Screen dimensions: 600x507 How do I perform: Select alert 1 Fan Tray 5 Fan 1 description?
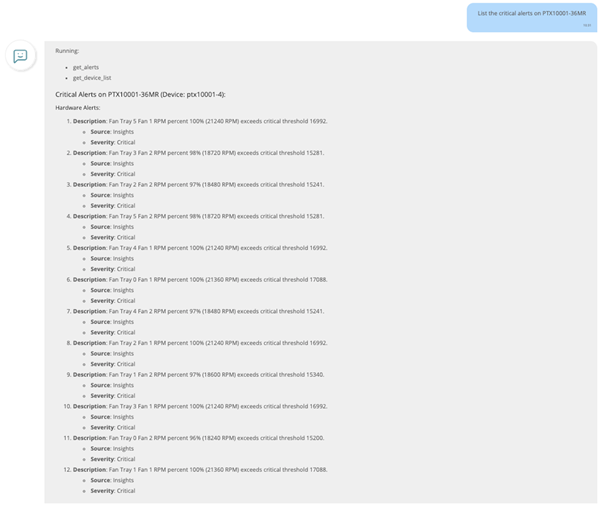pyautogui.click(x=200, y=121)
